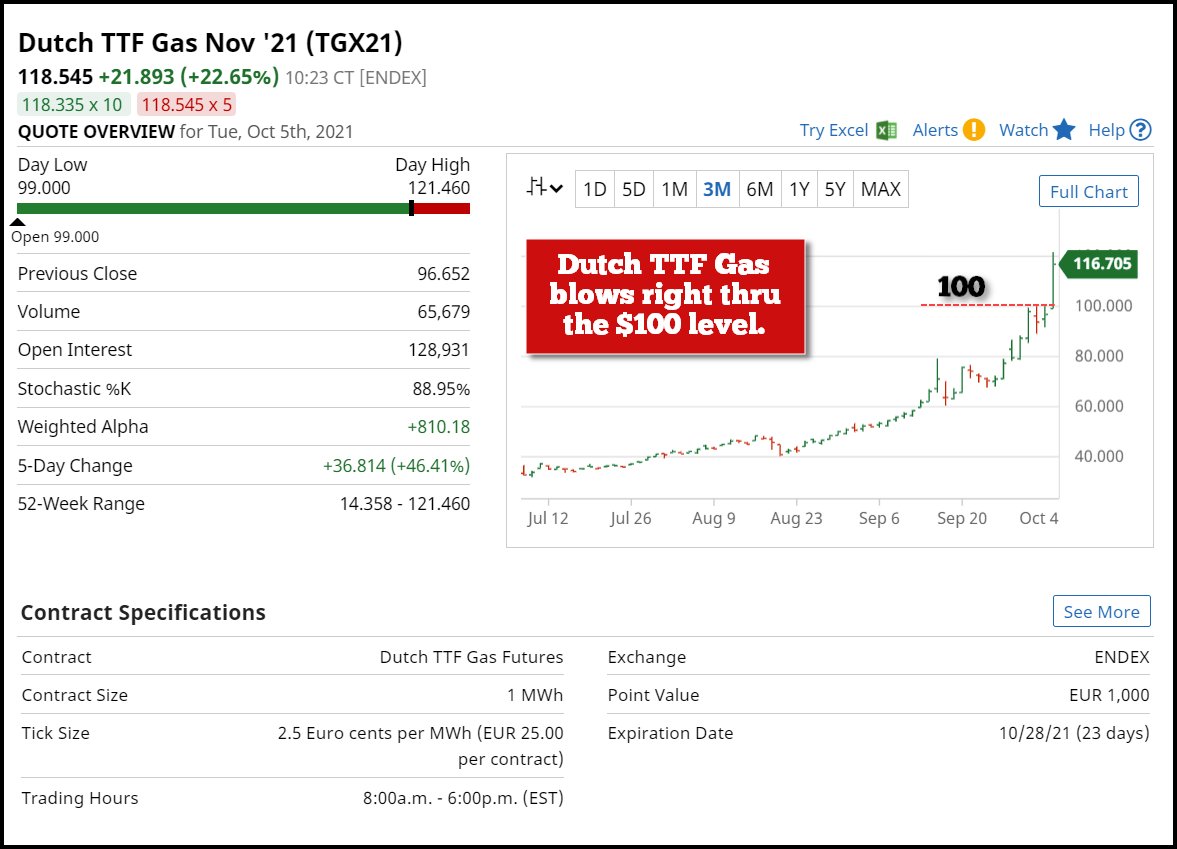Click the See More button
This screenshot has width=1177, height=849.
point(1101,612)
